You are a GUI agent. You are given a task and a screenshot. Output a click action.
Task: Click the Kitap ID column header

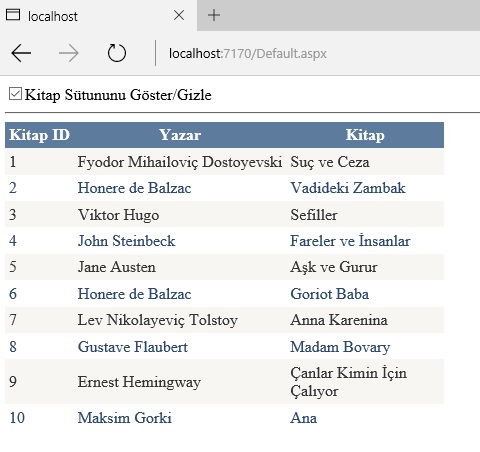[40, 135]
